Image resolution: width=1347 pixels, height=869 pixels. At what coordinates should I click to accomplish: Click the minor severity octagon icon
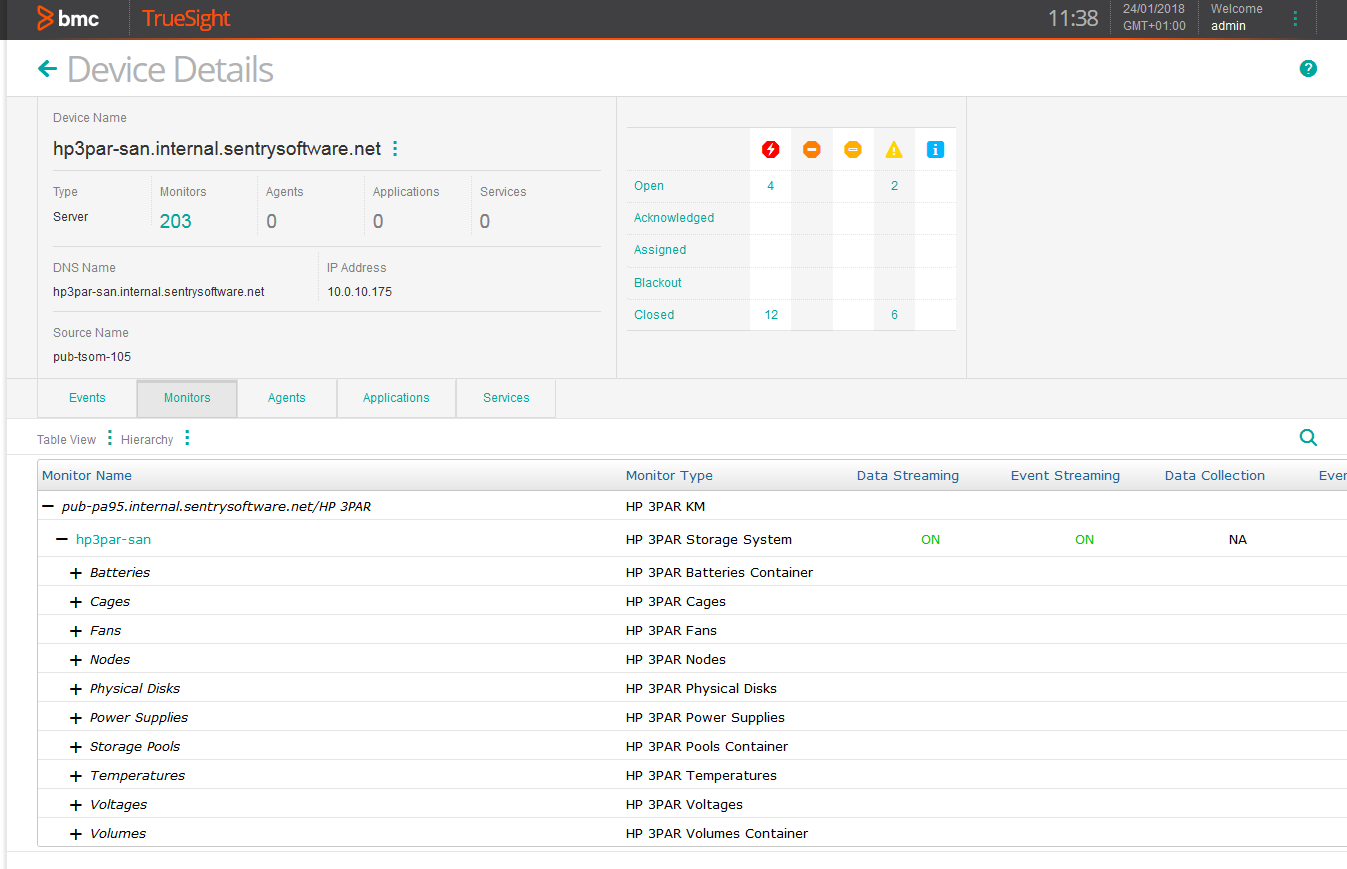852,149
